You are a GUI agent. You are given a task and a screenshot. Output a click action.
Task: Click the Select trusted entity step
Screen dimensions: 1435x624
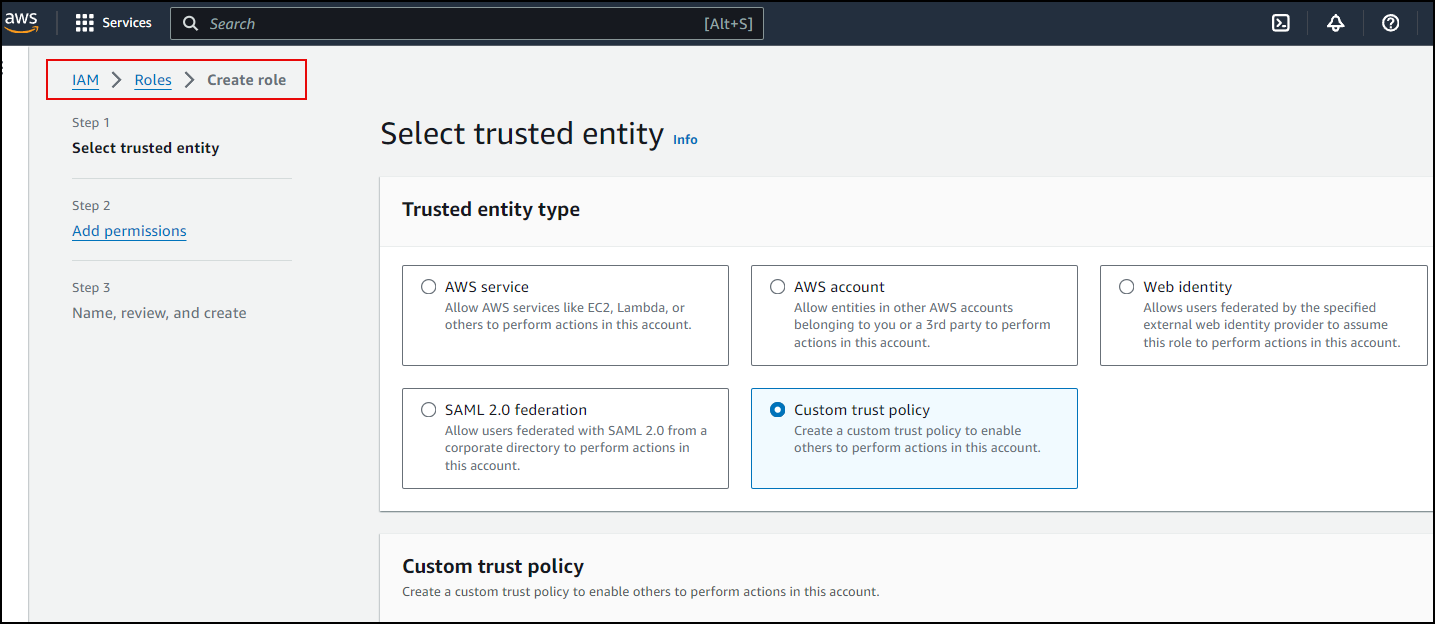(145, 148)
